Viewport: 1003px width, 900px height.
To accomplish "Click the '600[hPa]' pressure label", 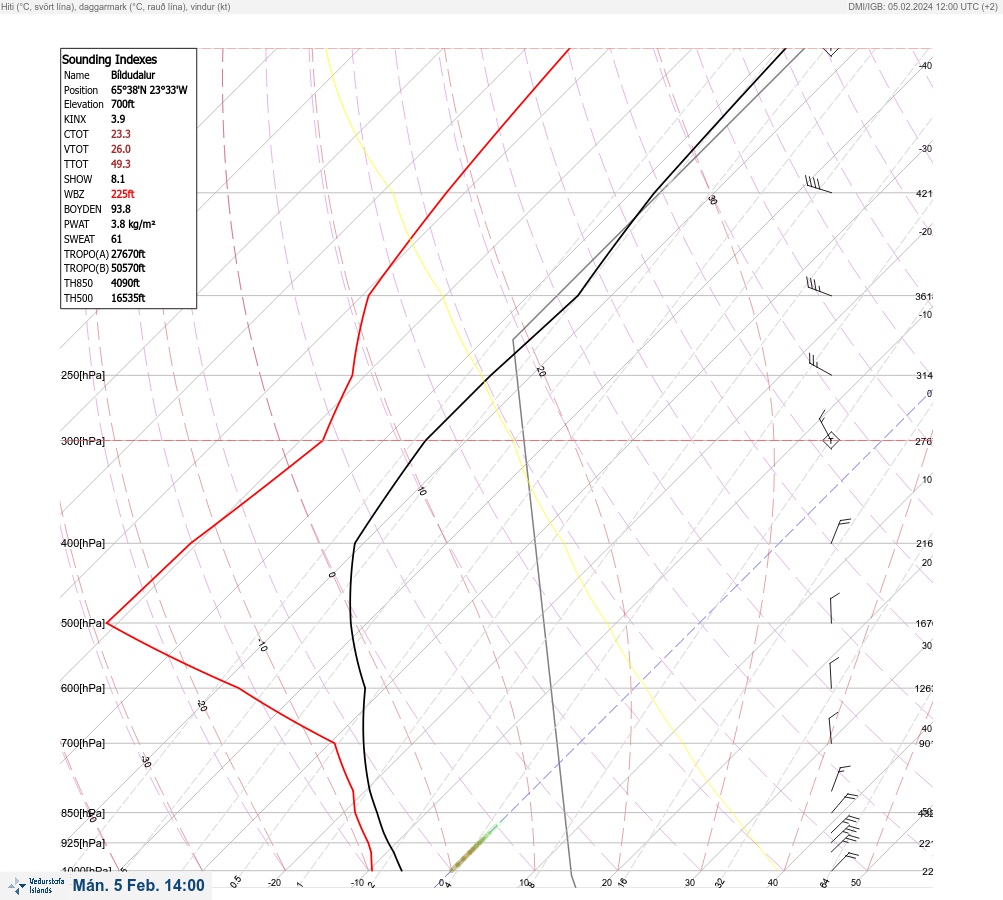I will tap(83, 688).
